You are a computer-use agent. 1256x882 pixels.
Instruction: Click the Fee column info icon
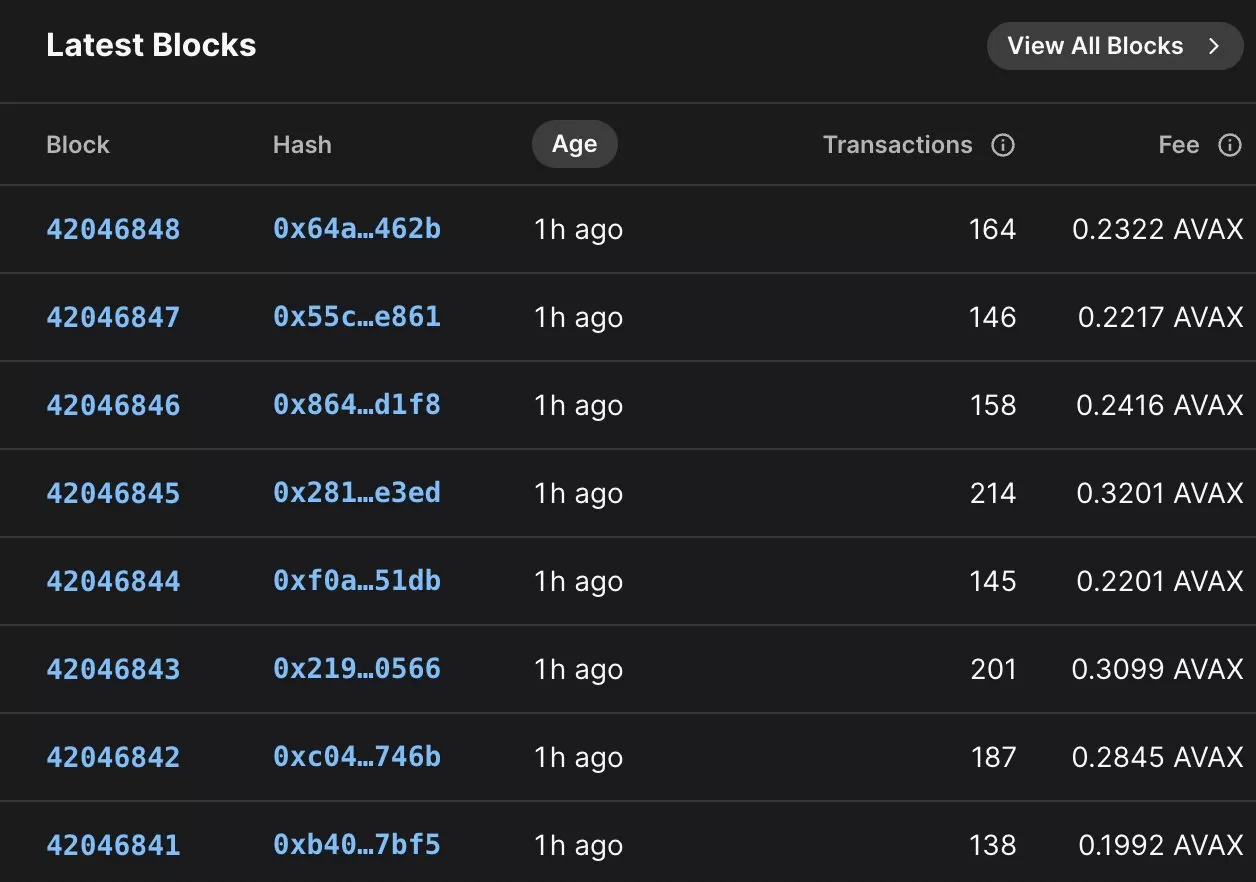point(1229,145)
